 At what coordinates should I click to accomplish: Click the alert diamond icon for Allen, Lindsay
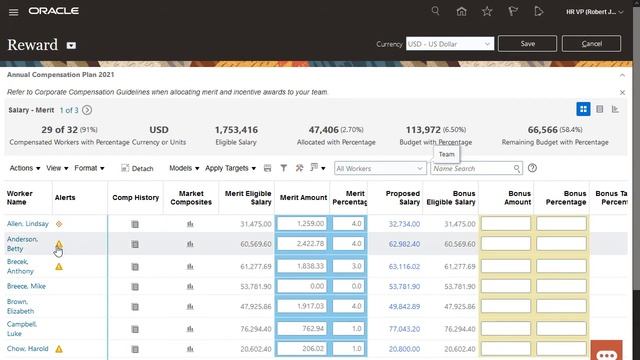[59, 224]
